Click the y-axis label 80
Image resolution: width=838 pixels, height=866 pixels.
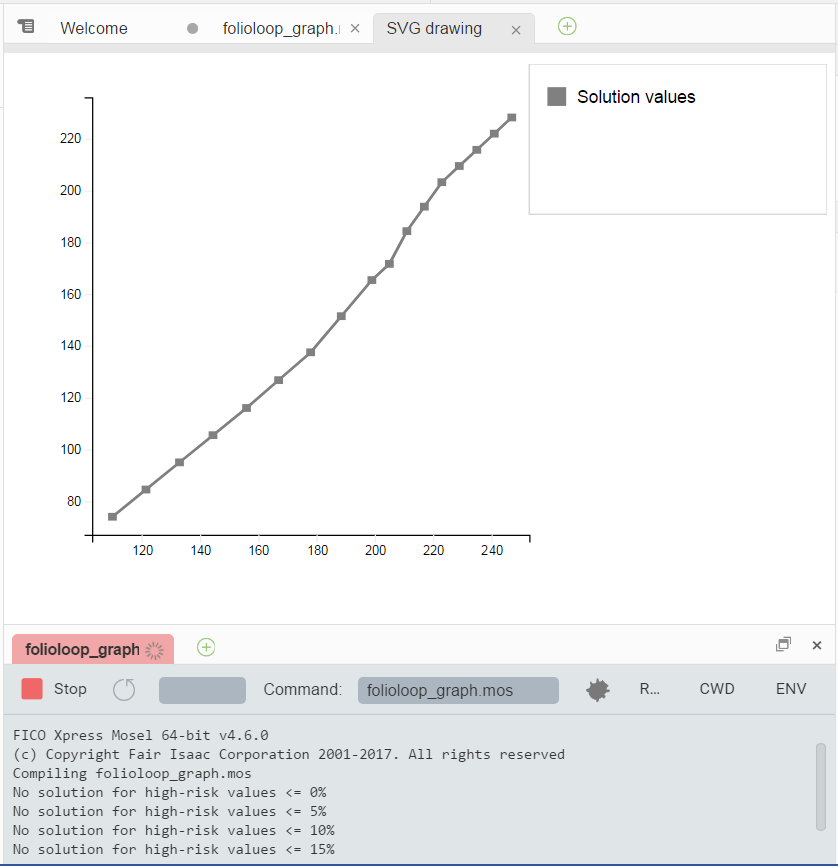tap(74, 501)
